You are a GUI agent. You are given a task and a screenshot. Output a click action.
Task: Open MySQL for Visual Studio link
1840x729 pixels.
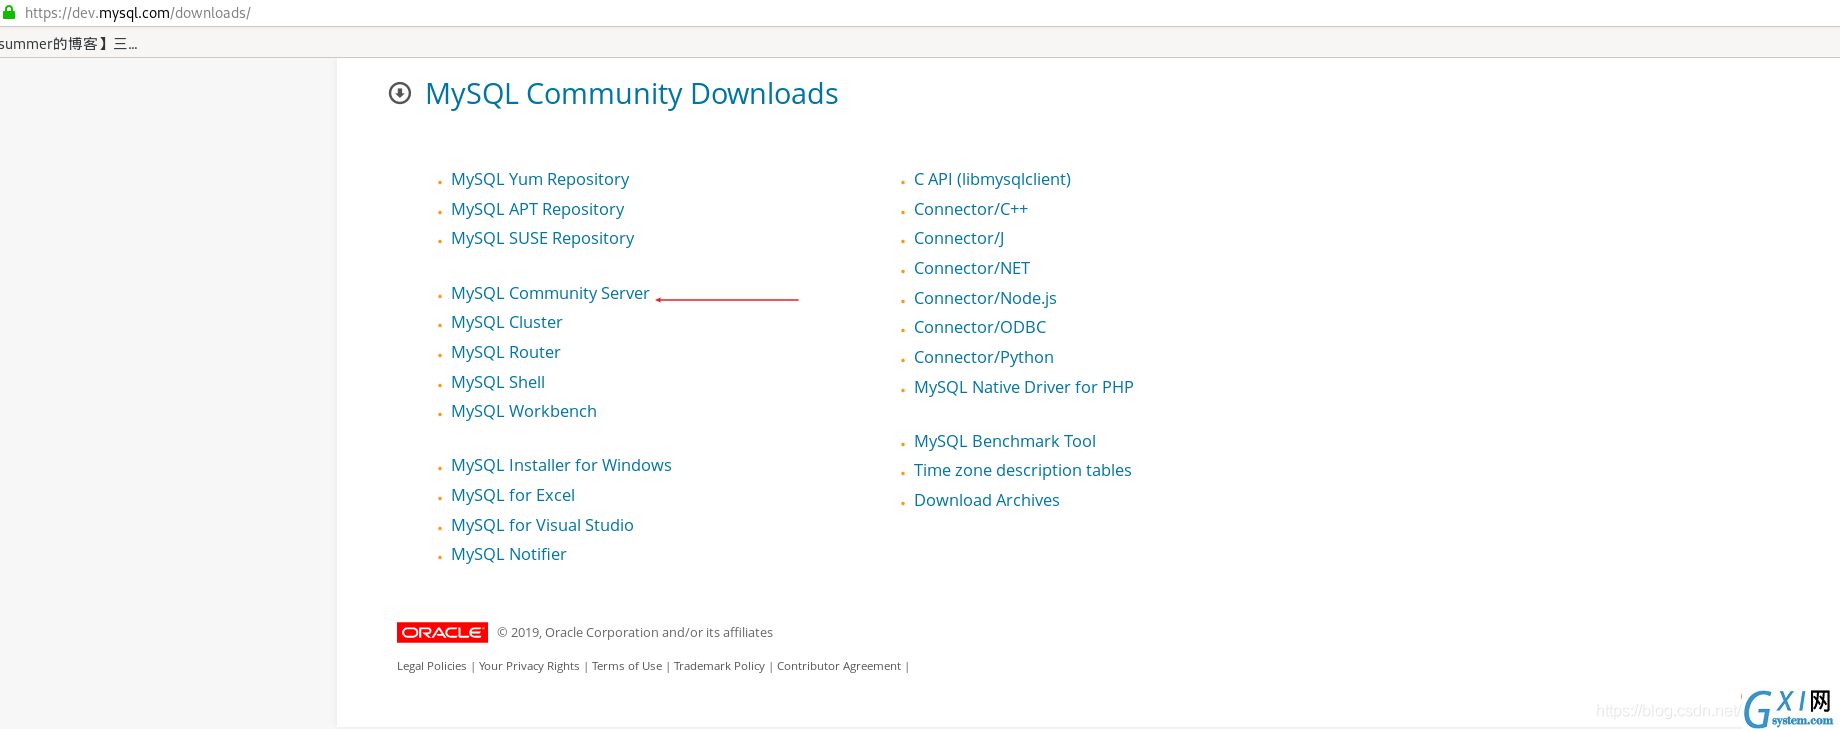(x=542, y=525)
